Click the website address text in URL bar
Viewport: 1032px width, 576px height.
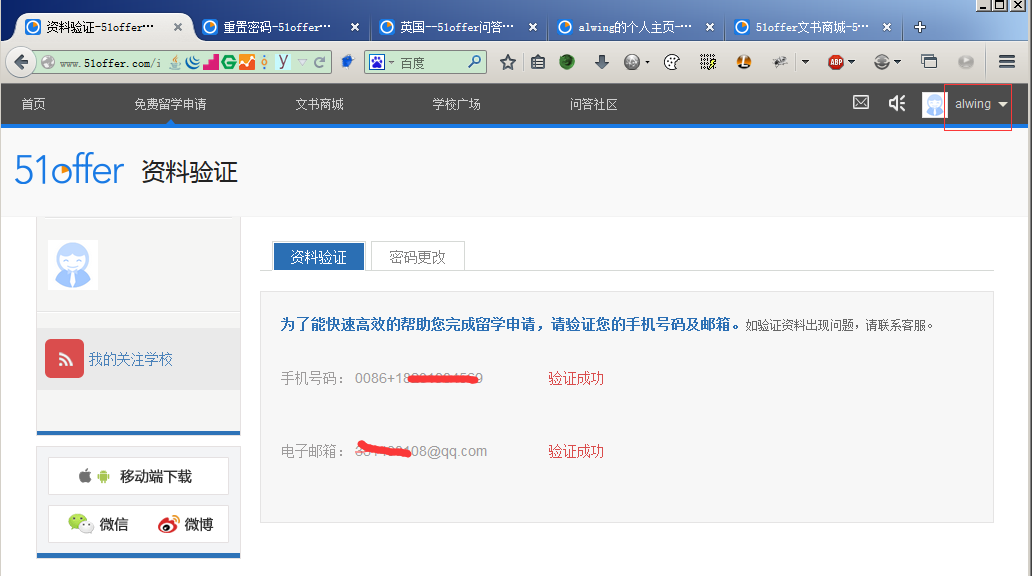[110, 63]
